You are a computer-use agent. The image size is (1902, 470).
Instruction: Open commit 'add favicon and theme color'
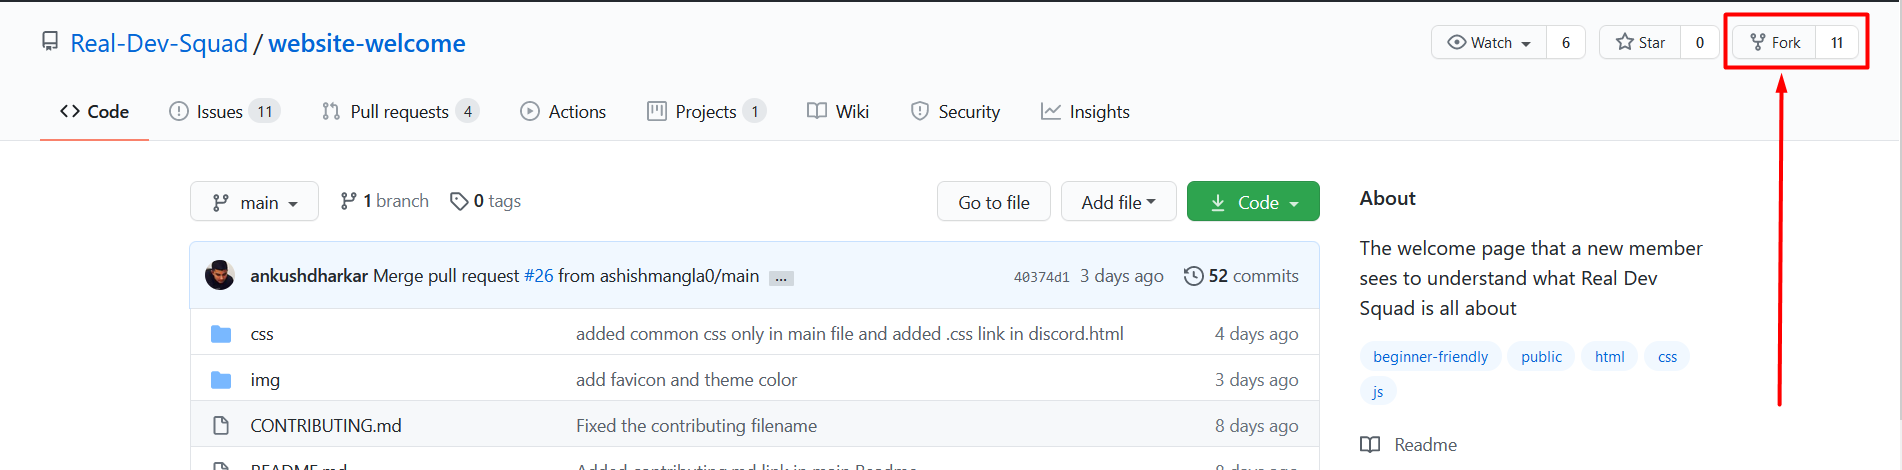(687, 380)
